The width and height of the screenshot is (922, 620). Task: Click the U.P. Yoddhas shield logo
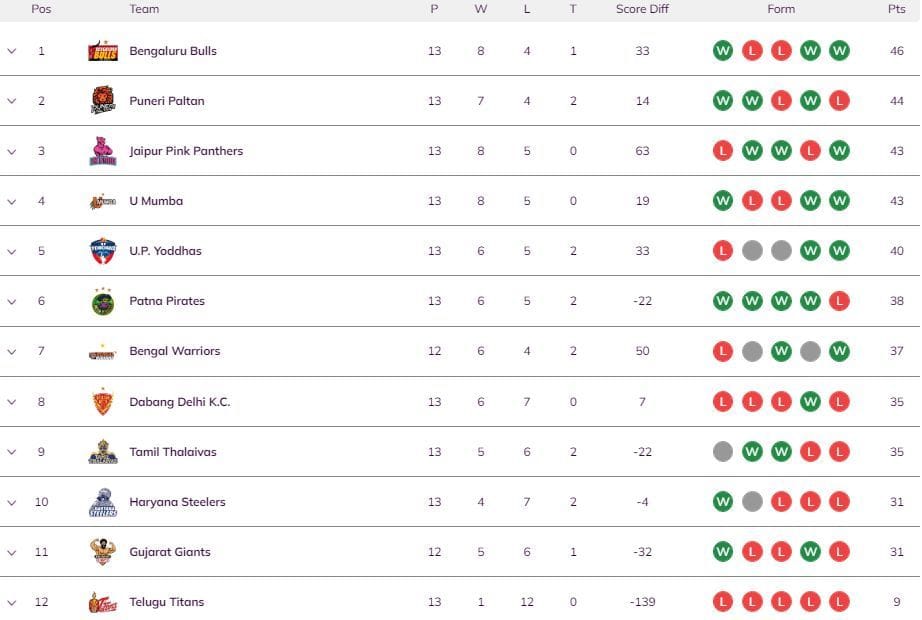click(103, 251)
